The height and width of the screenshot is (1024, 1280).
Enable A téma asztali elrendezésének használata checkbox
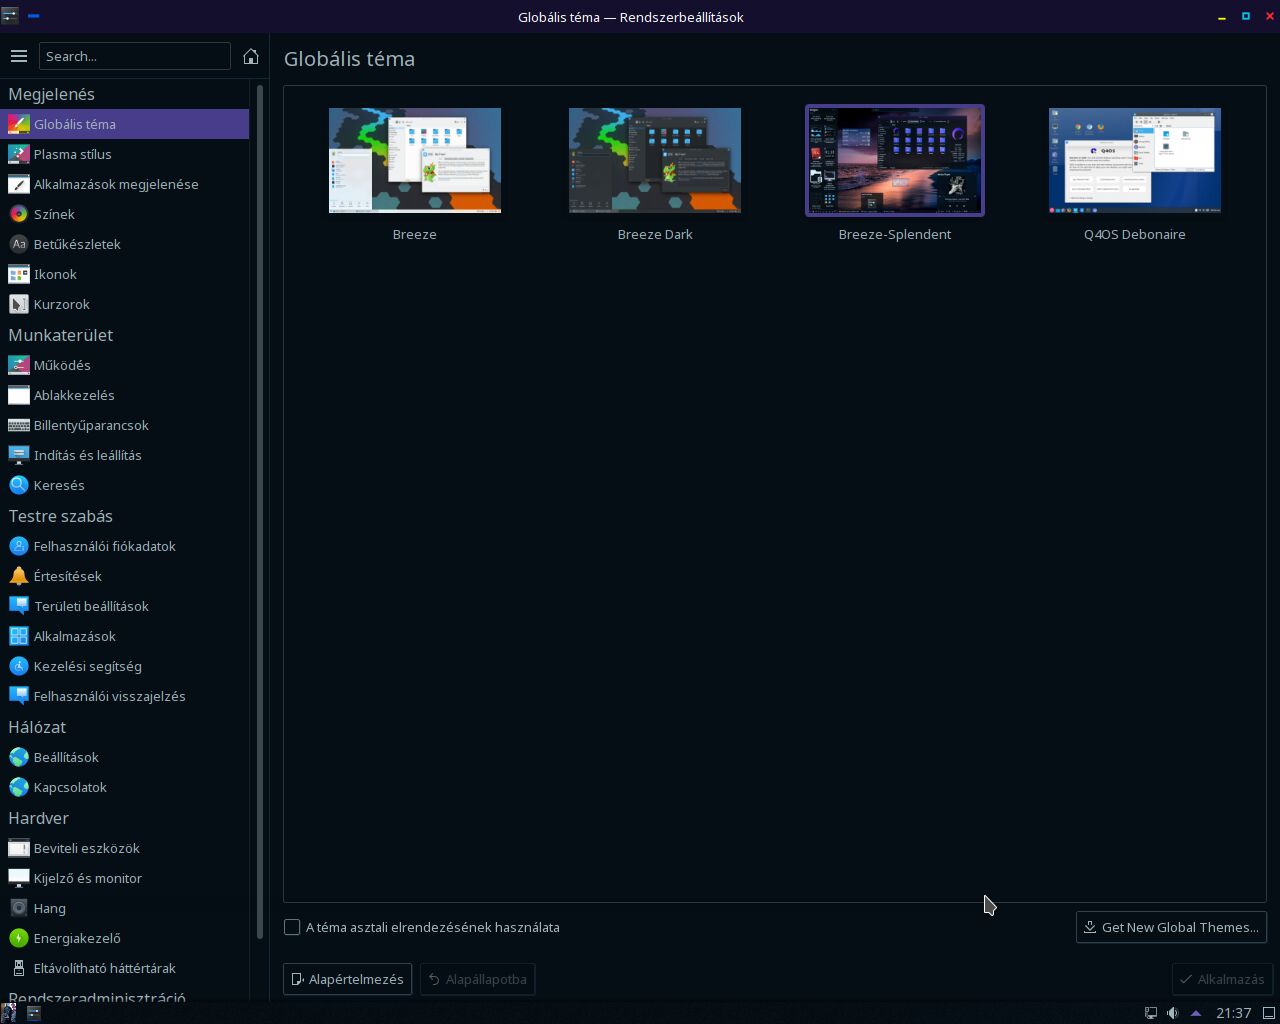(292, 927)
